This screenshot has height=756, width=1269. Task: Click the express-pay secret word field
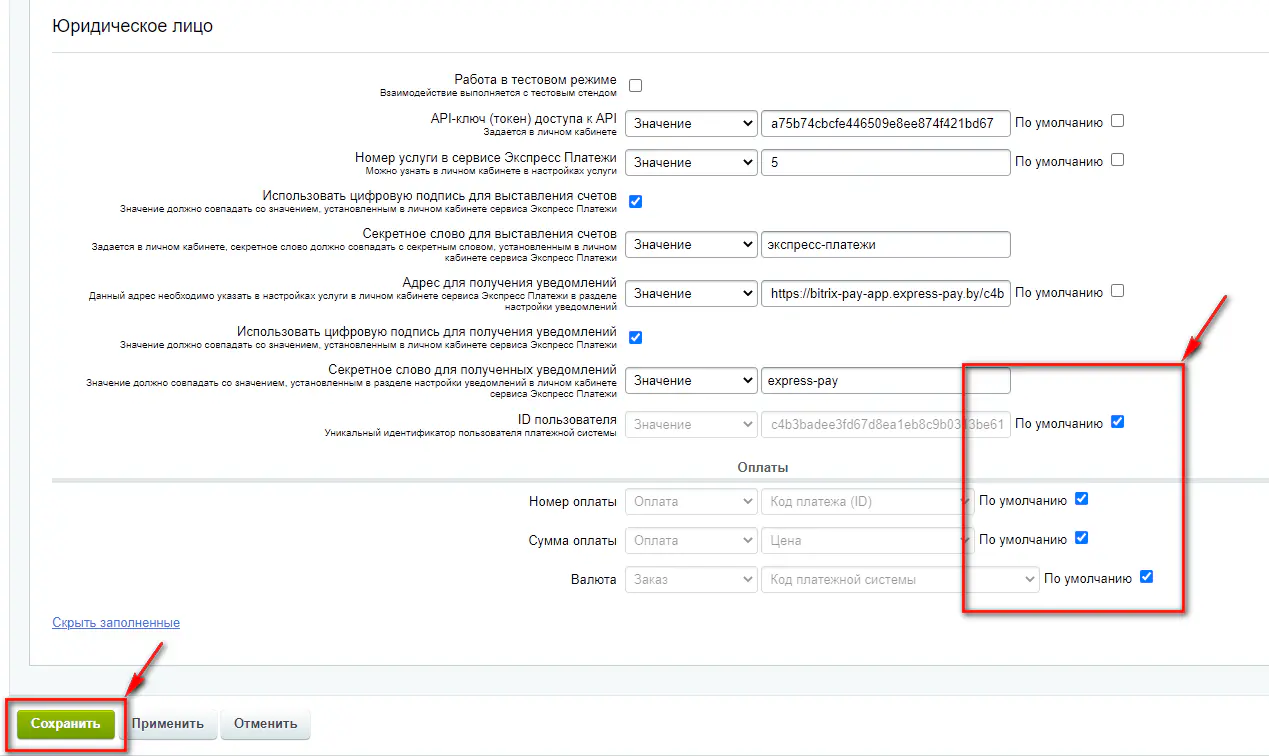(885, 381)
